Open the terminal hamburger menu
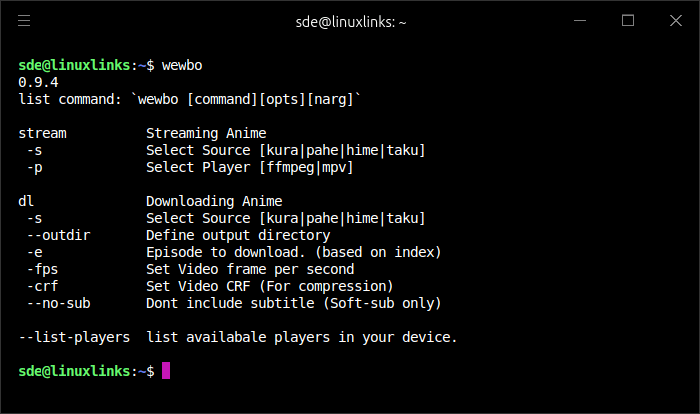This screenshot has width=700, height=414. pos(24,20)
